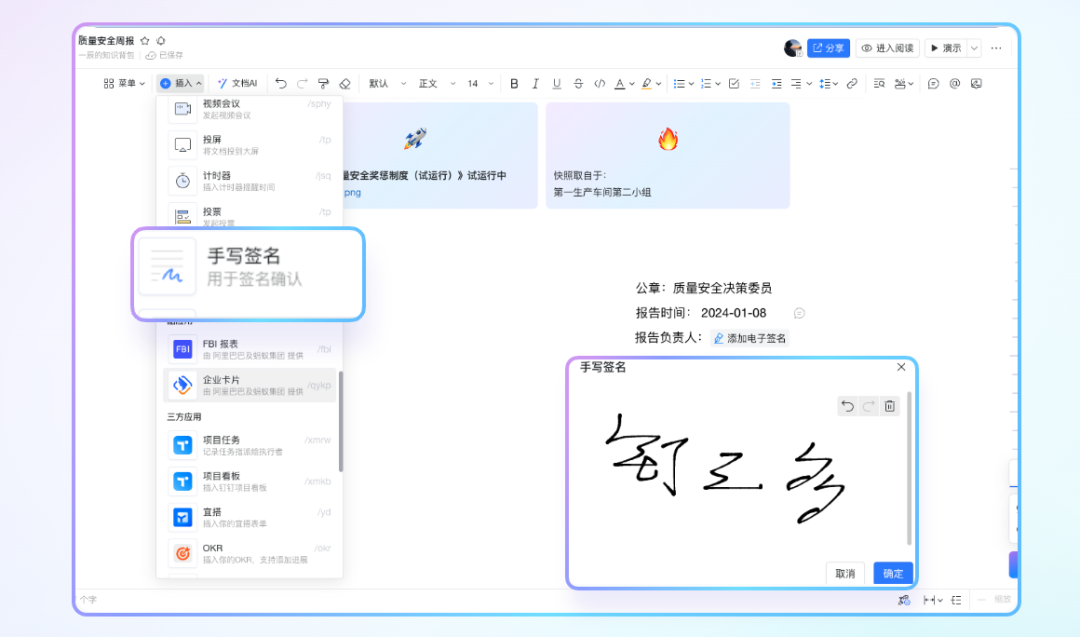
Task: Decrease the paragraph indent
Action: pos(755,83)
